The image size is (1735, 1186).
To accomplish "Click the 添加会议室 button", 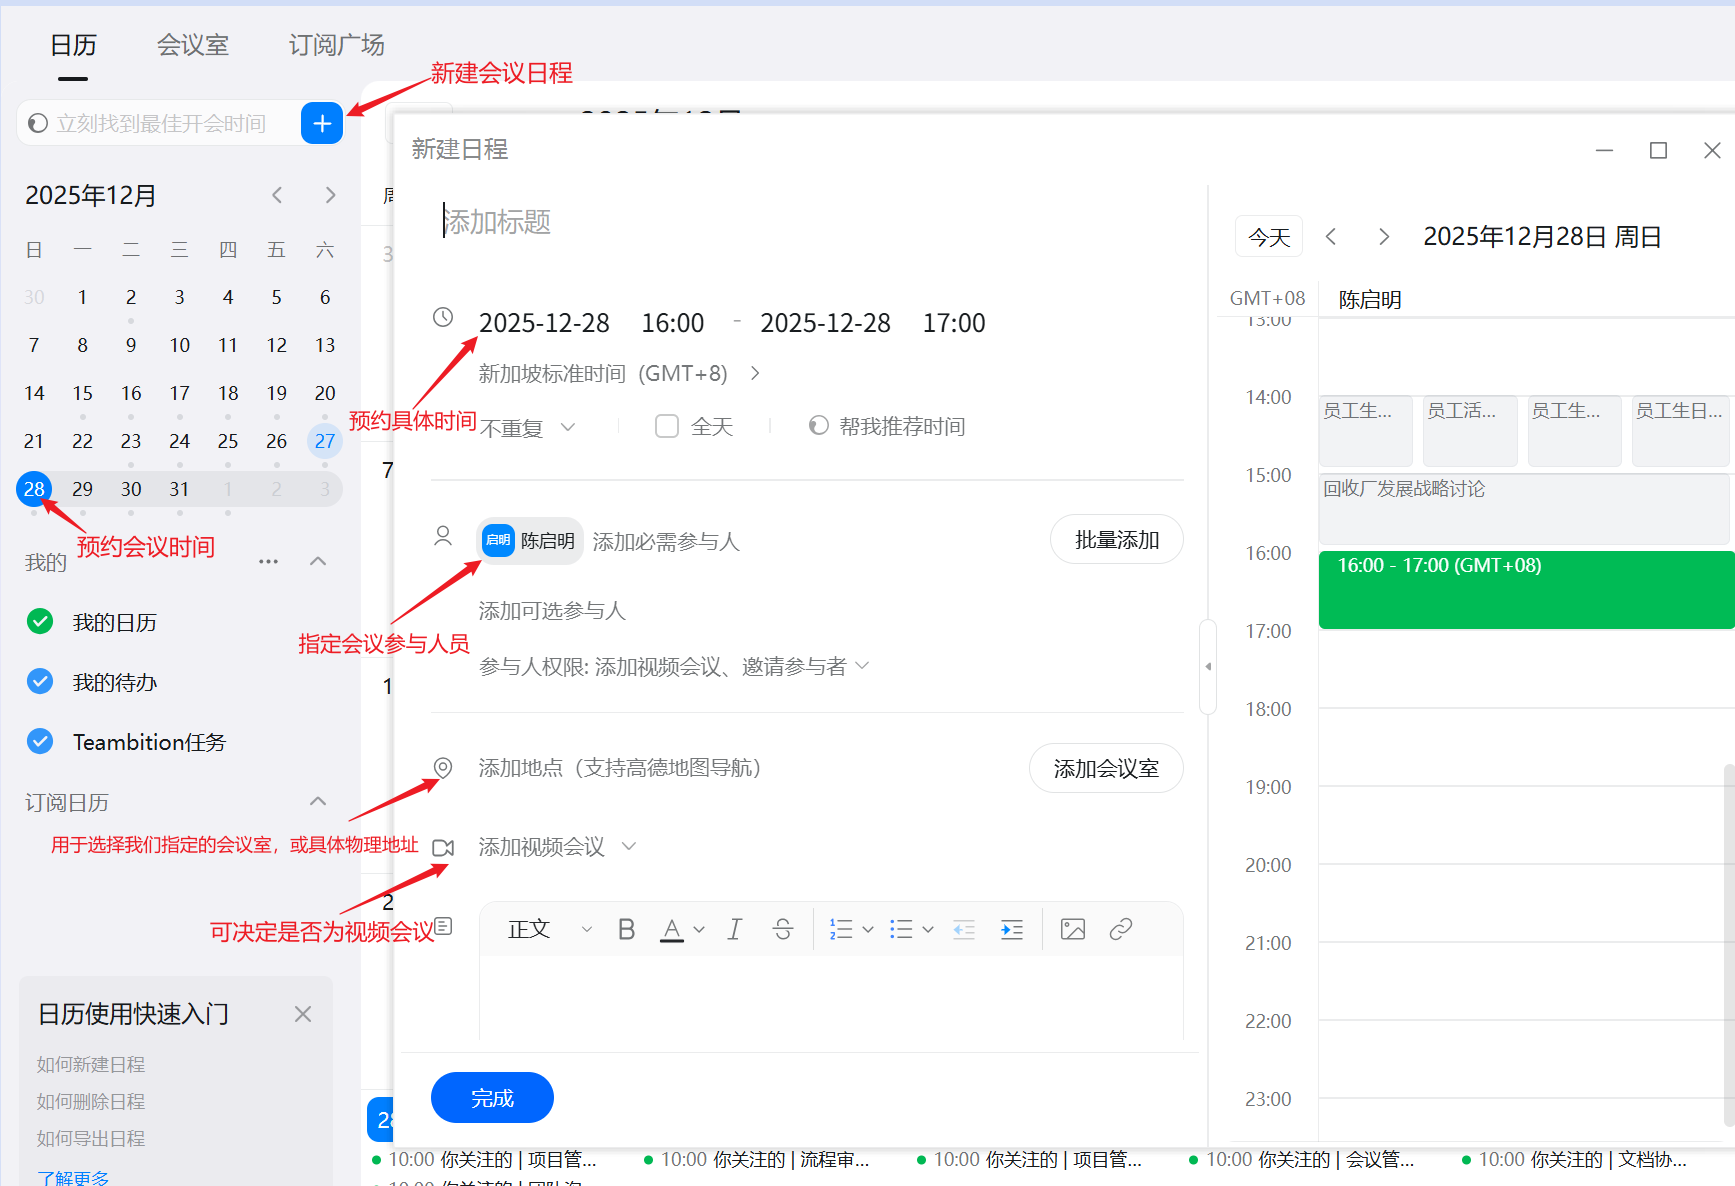I will coord(1106,768).
